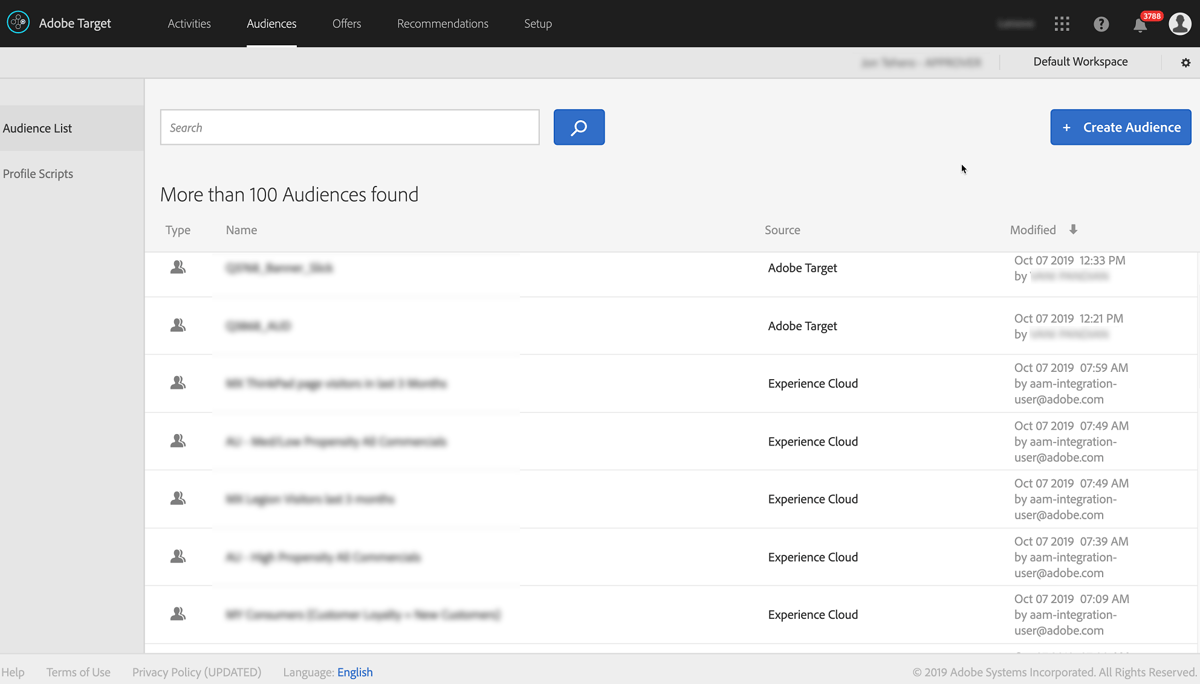This screenshot has width=1200, height=684.
Task: Open the Recommendations section
Action: (442, 23)
